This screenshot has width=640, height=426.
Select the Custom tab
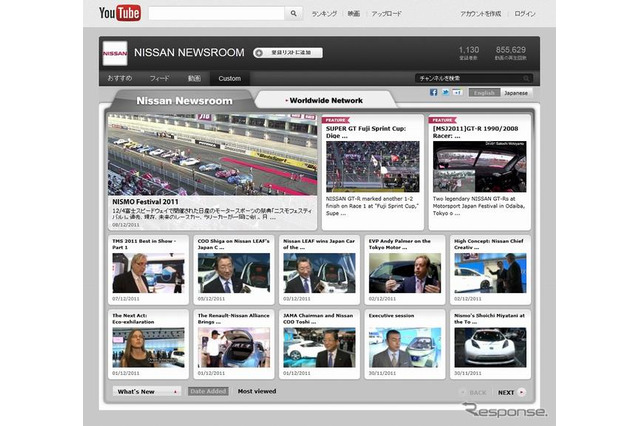coord(229,78)
